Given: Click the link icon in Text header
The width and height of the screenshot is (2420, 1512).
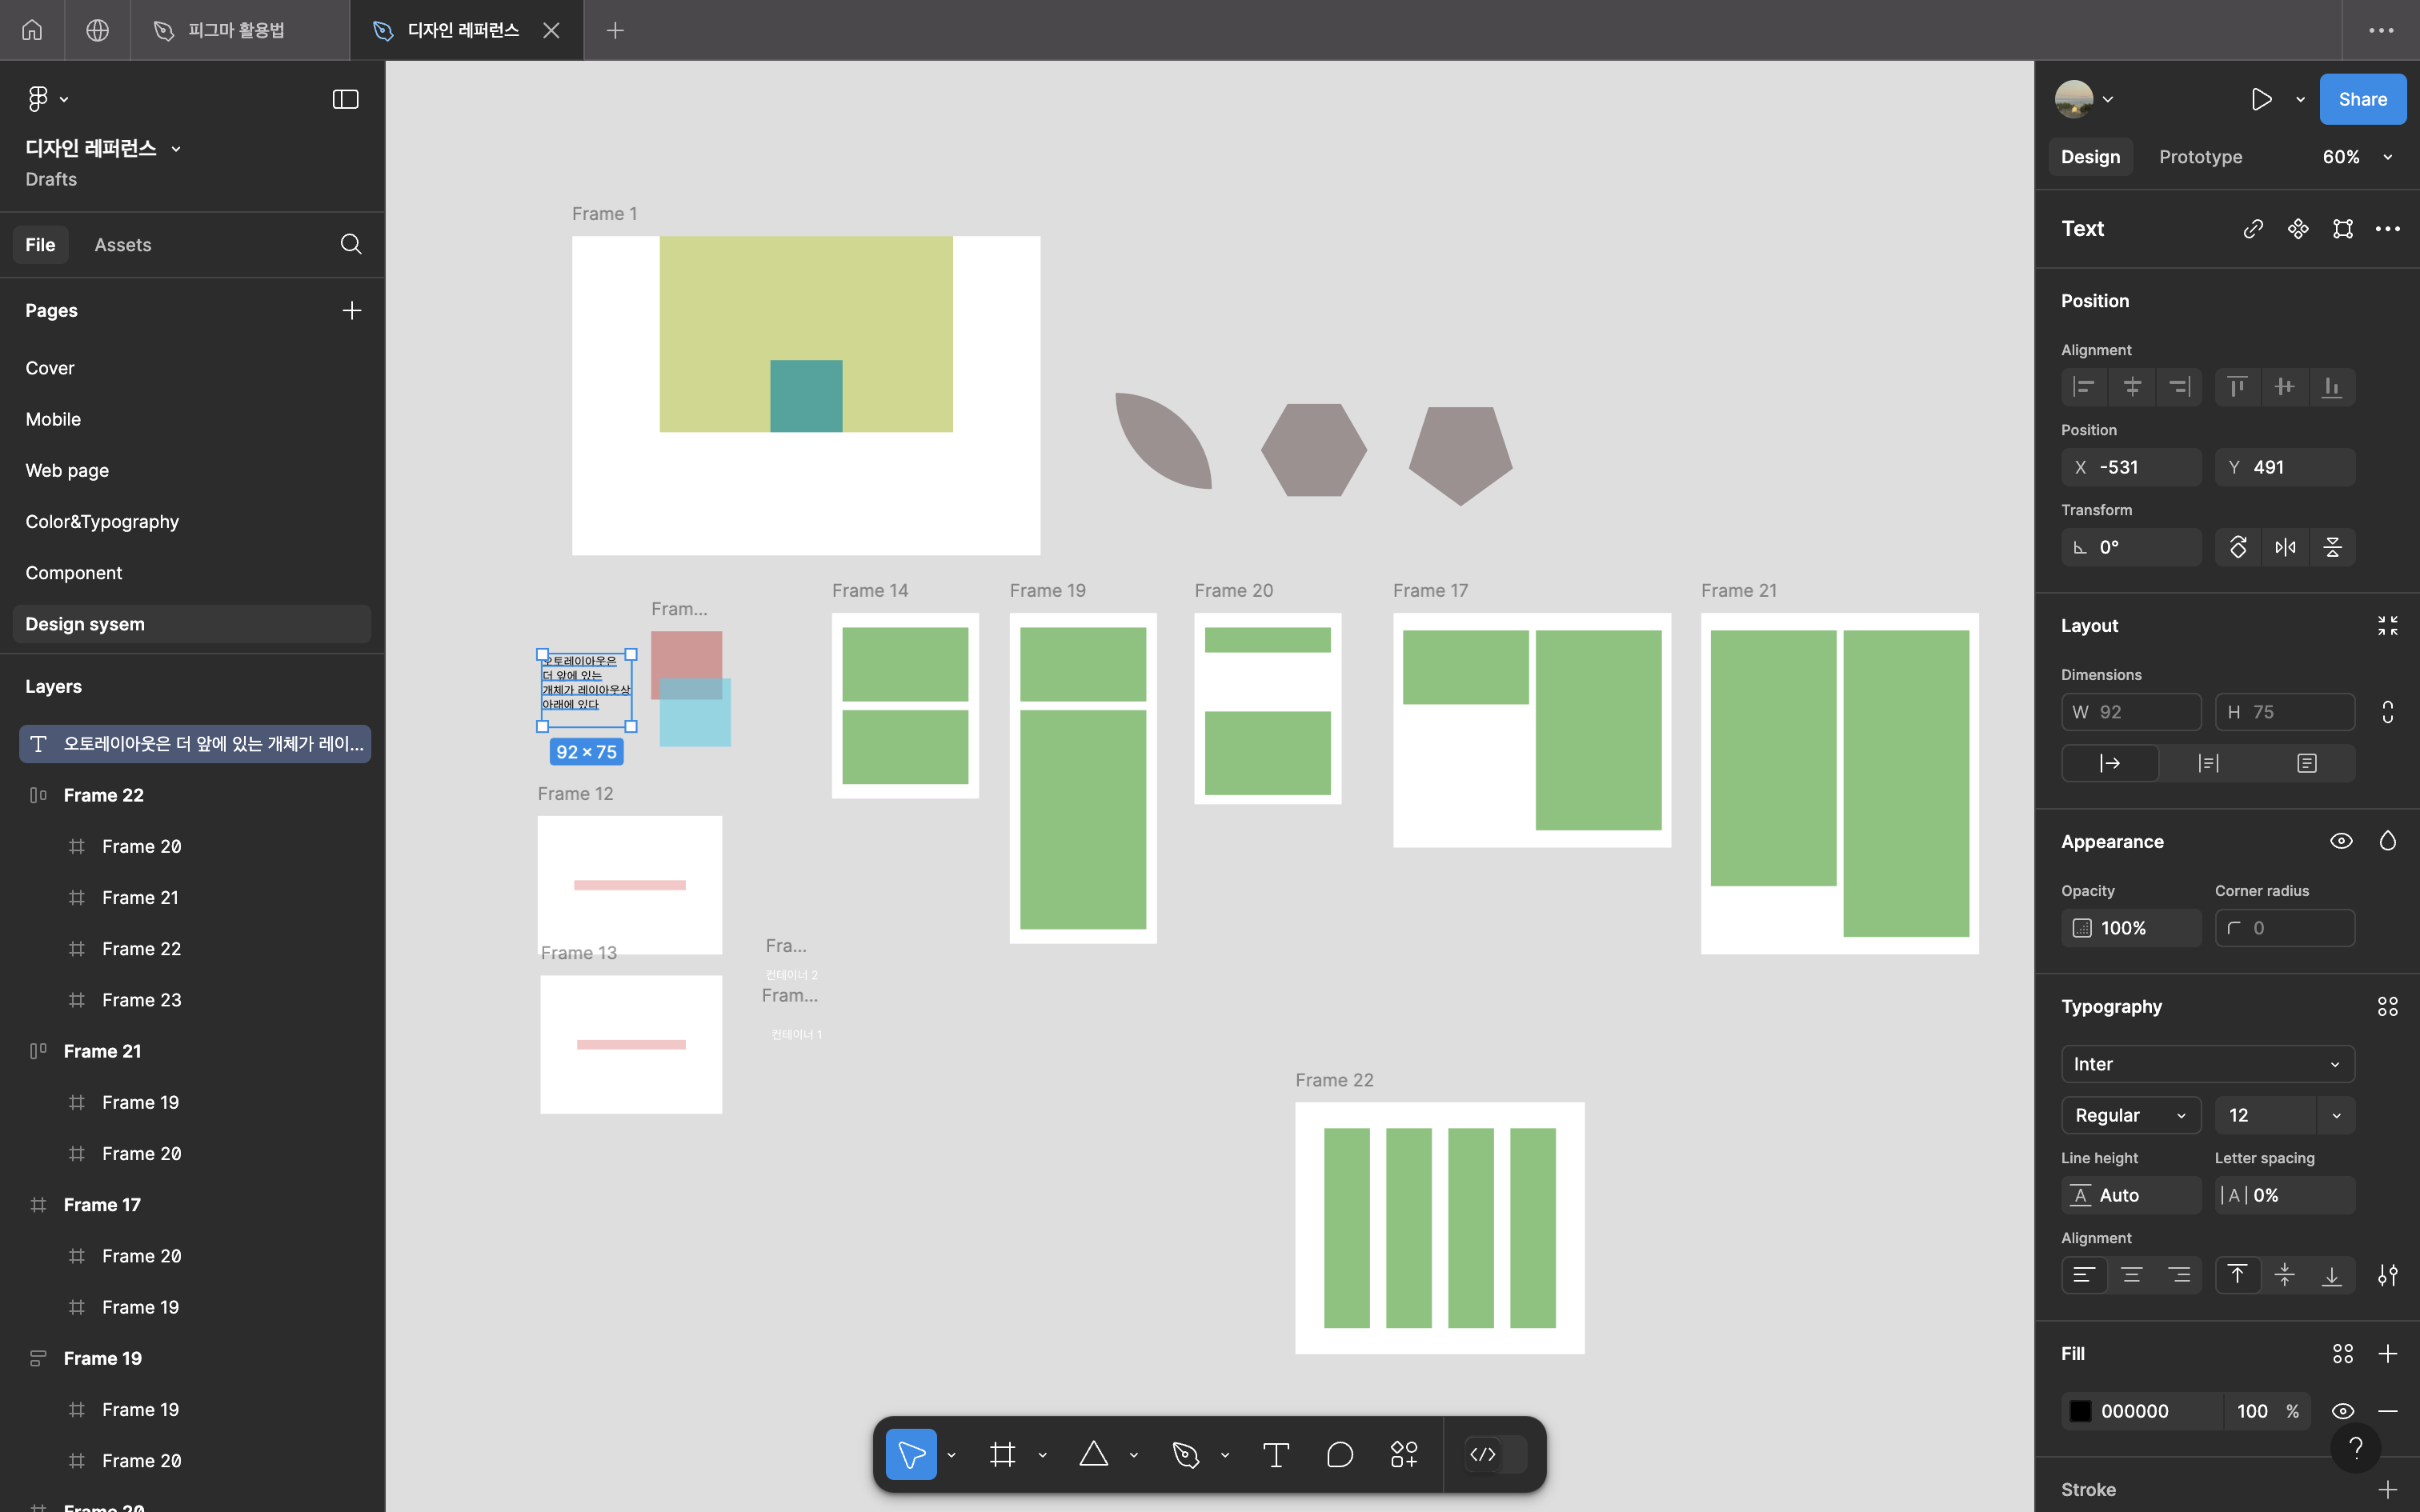Looking at the screenshot, I should click(2252, 229).
